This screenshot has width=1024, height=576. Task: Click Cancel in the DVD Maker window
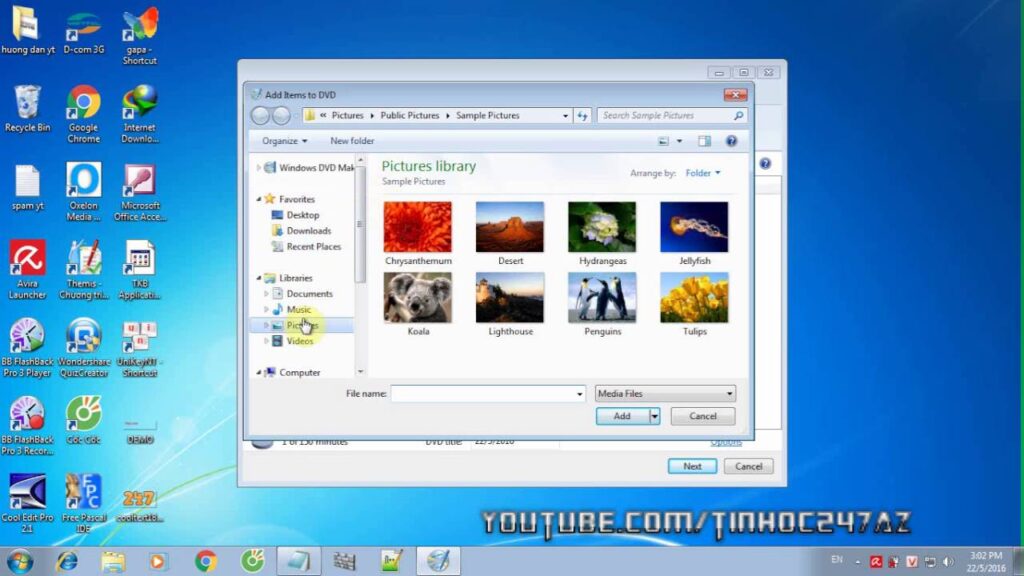tap(748, 466)
